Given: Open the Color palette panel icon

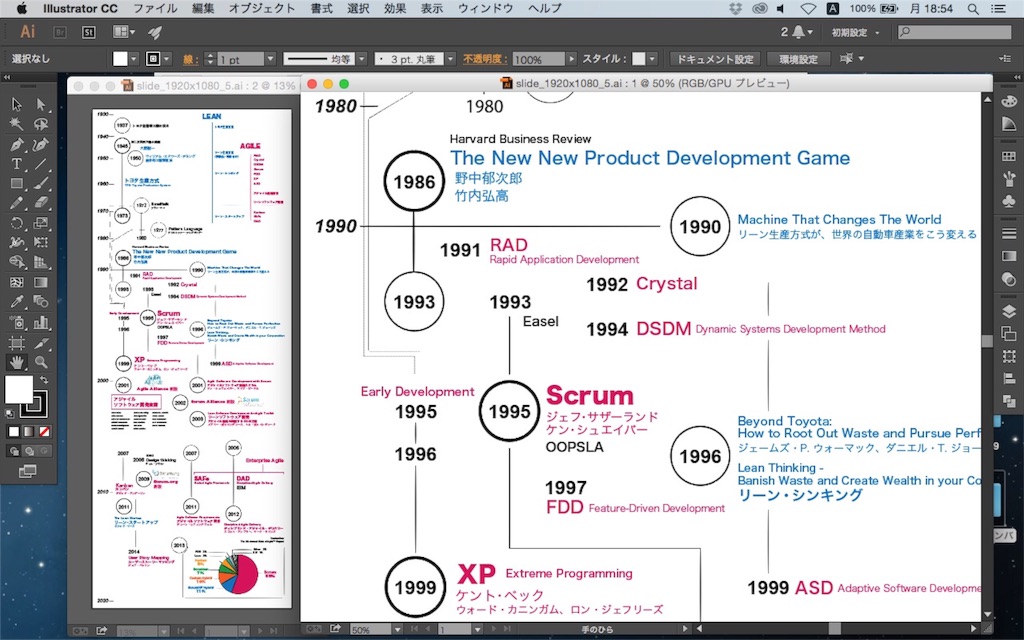Looking at the screenshot, I should pyautogui.click(x=1009, y=101).
